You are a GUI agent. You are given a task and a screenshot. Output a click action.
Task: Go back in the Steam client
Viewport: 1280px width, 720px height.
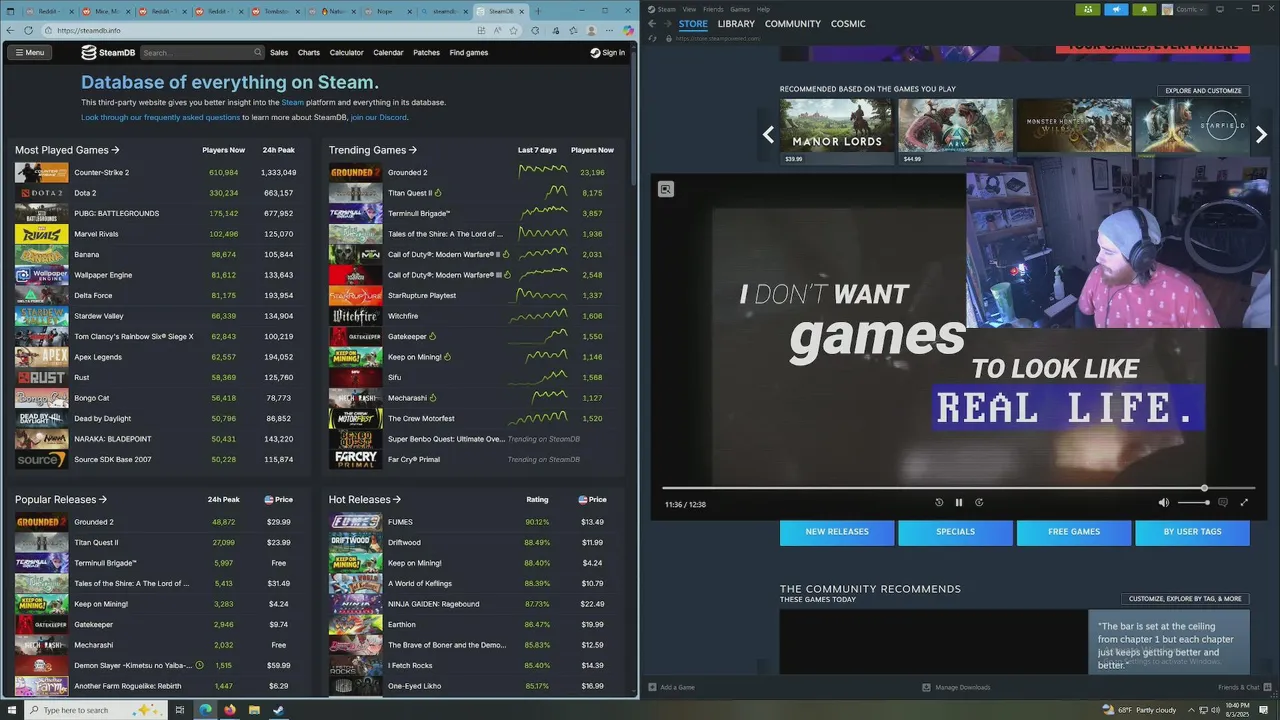tap(652, 24)
